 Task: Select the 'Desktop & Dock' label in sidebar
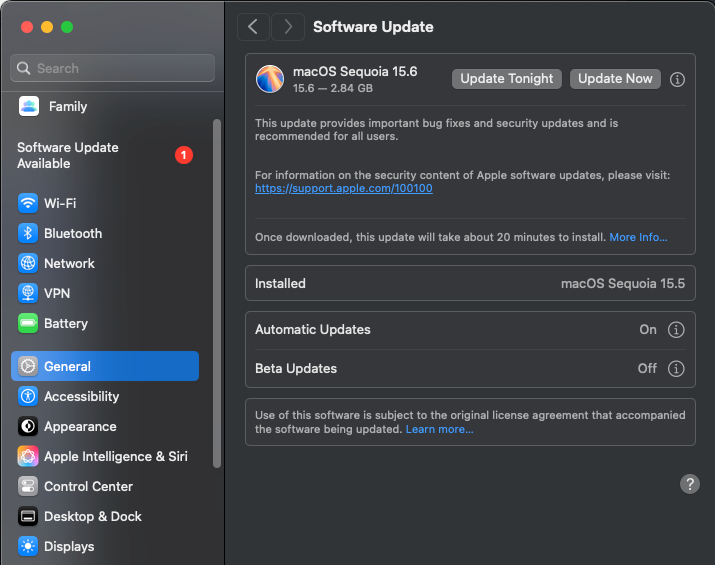(93, 517)
